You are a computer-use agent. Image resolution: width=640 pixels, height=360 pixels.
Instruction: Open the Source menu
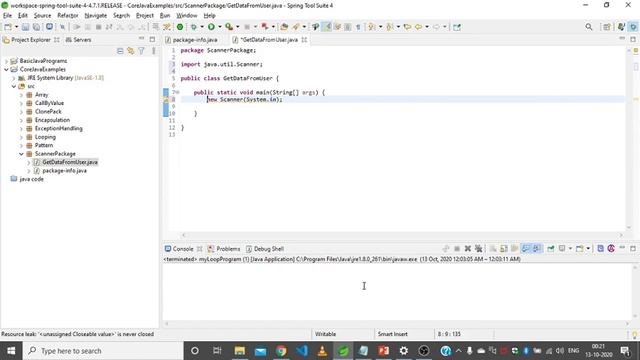(42, 16)
